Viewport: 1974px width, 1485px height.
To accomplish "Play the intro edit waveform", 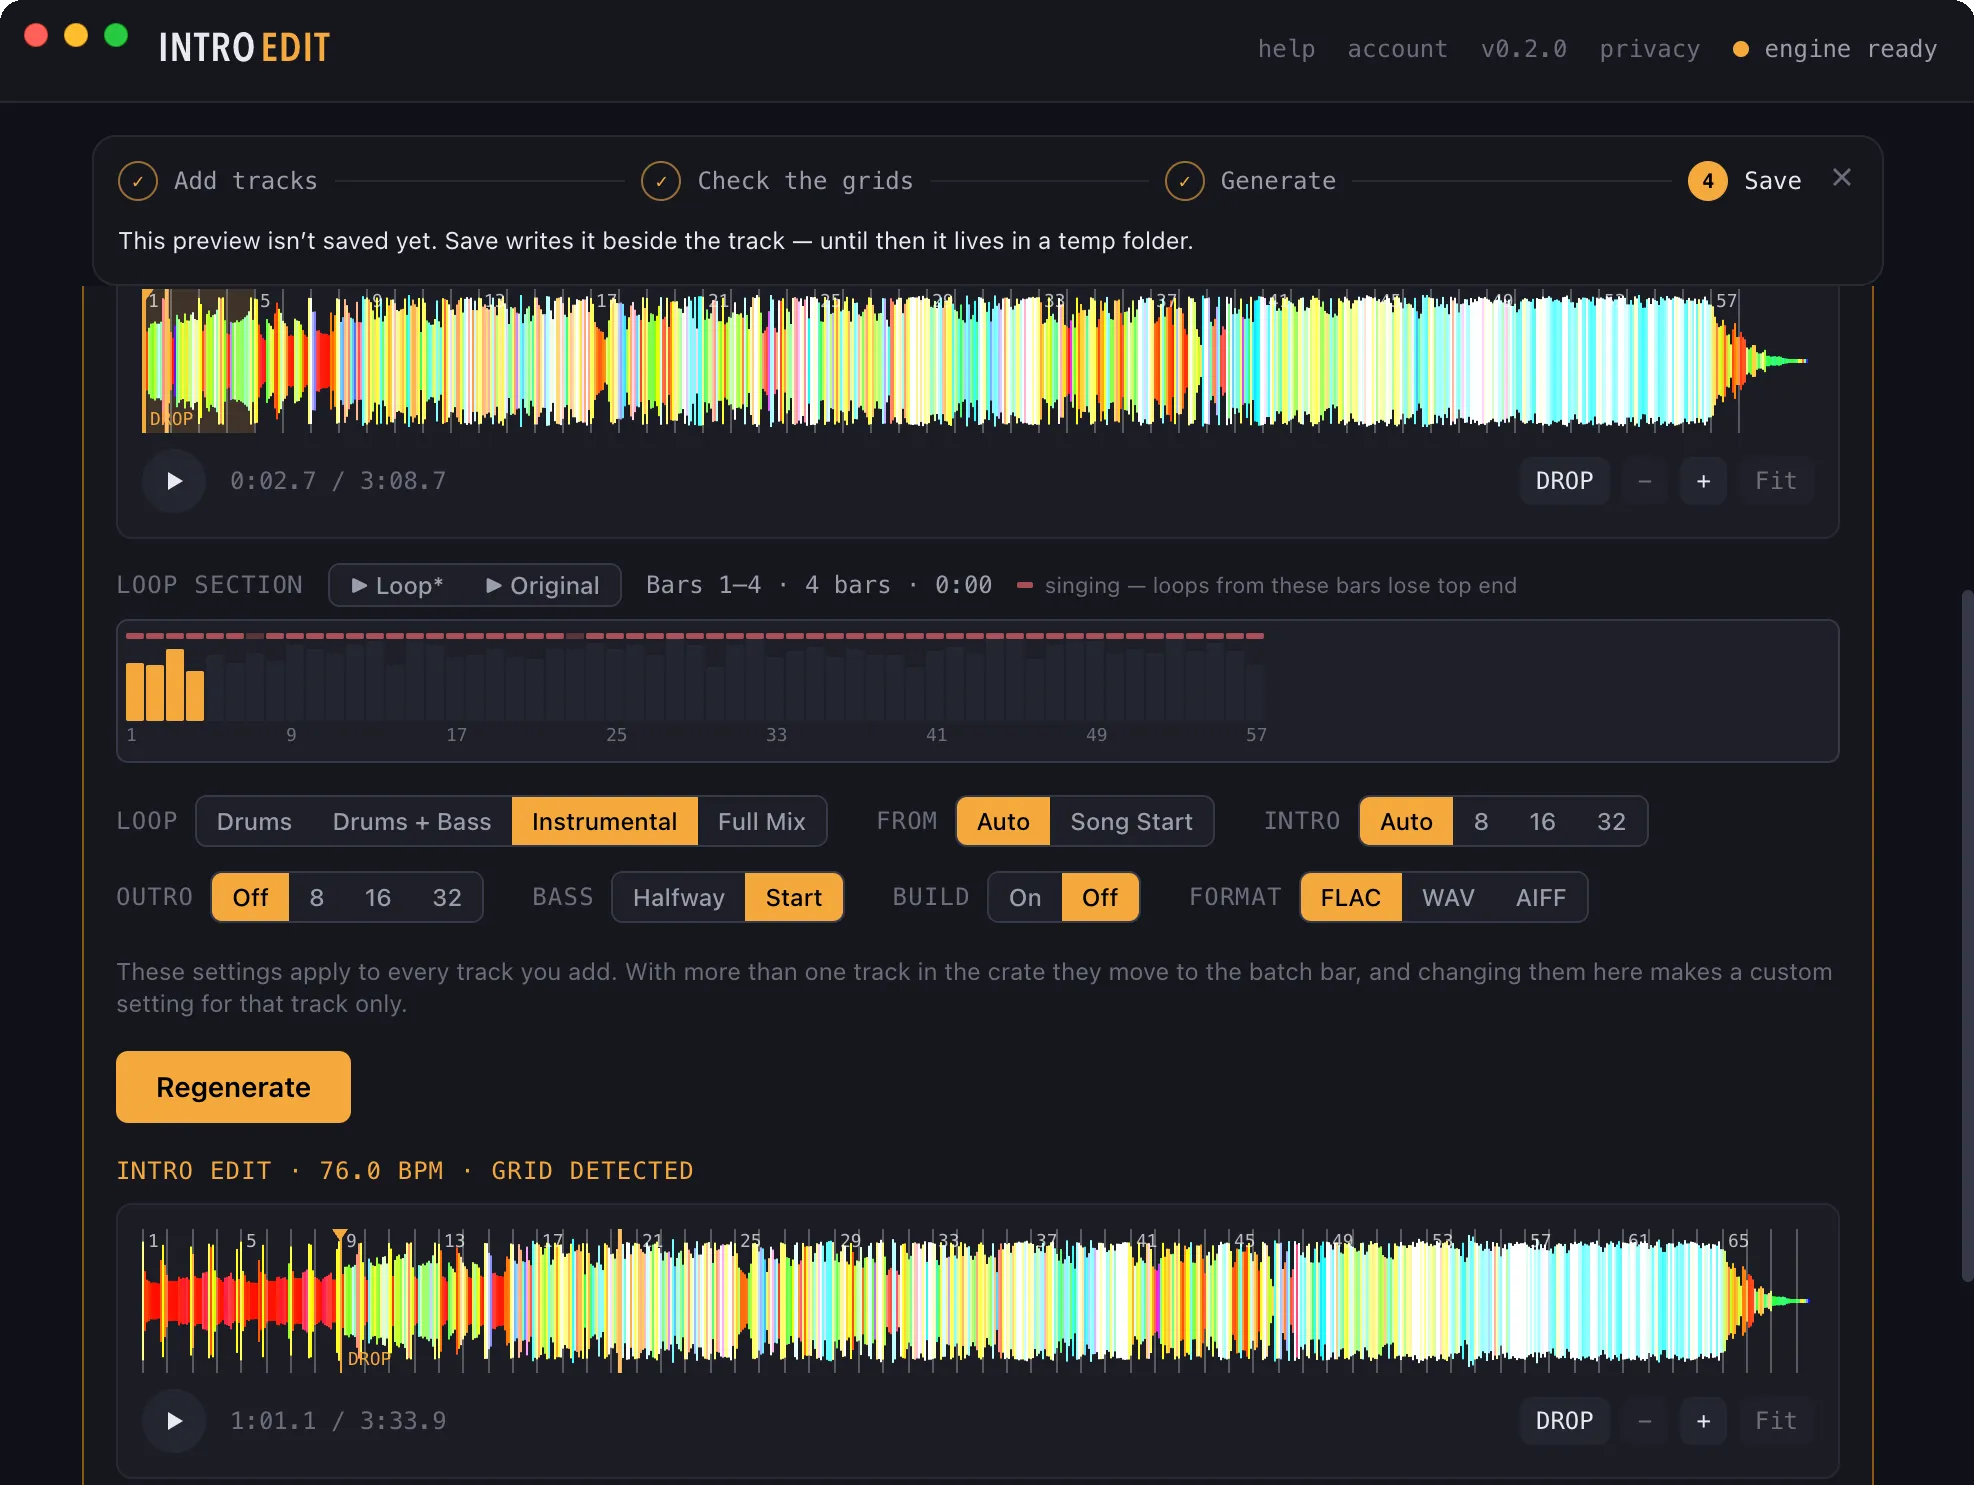I will (x=174, y=1421).
